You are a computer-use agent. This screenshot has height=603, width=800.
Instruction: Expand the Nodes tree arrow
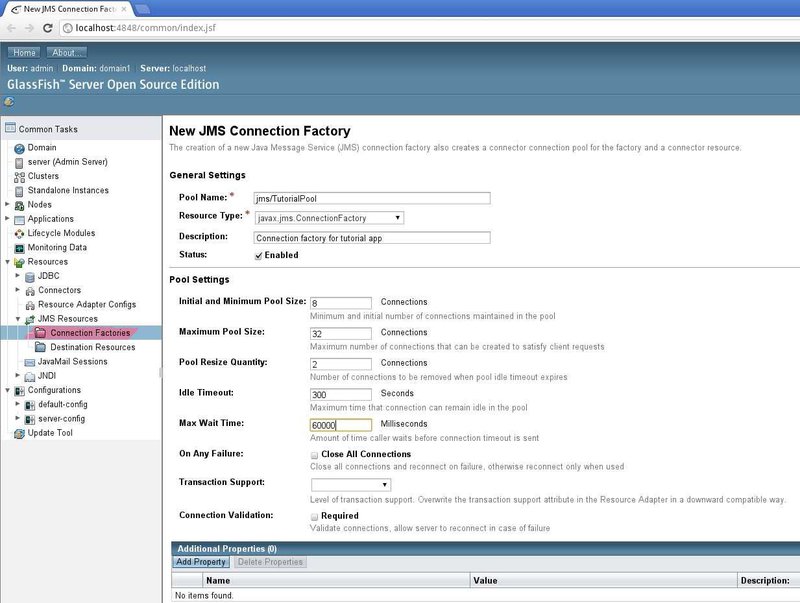[x=7, y=204]
